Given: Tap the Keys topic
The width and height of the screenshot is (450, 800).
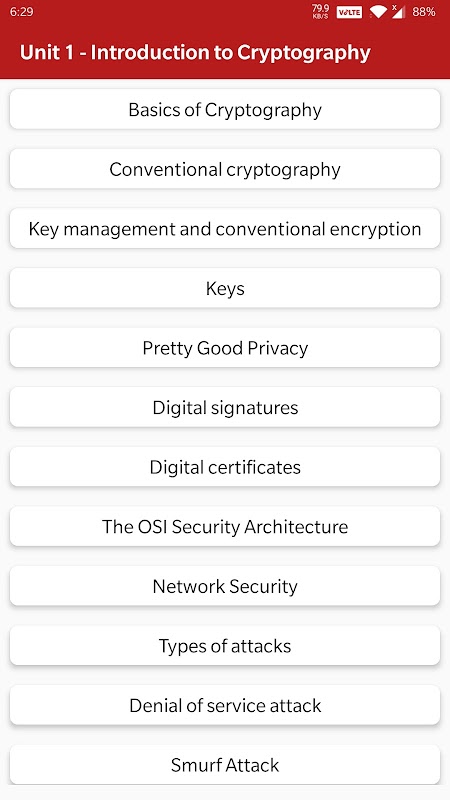Looking at the screenshot, I should [225, 288].
